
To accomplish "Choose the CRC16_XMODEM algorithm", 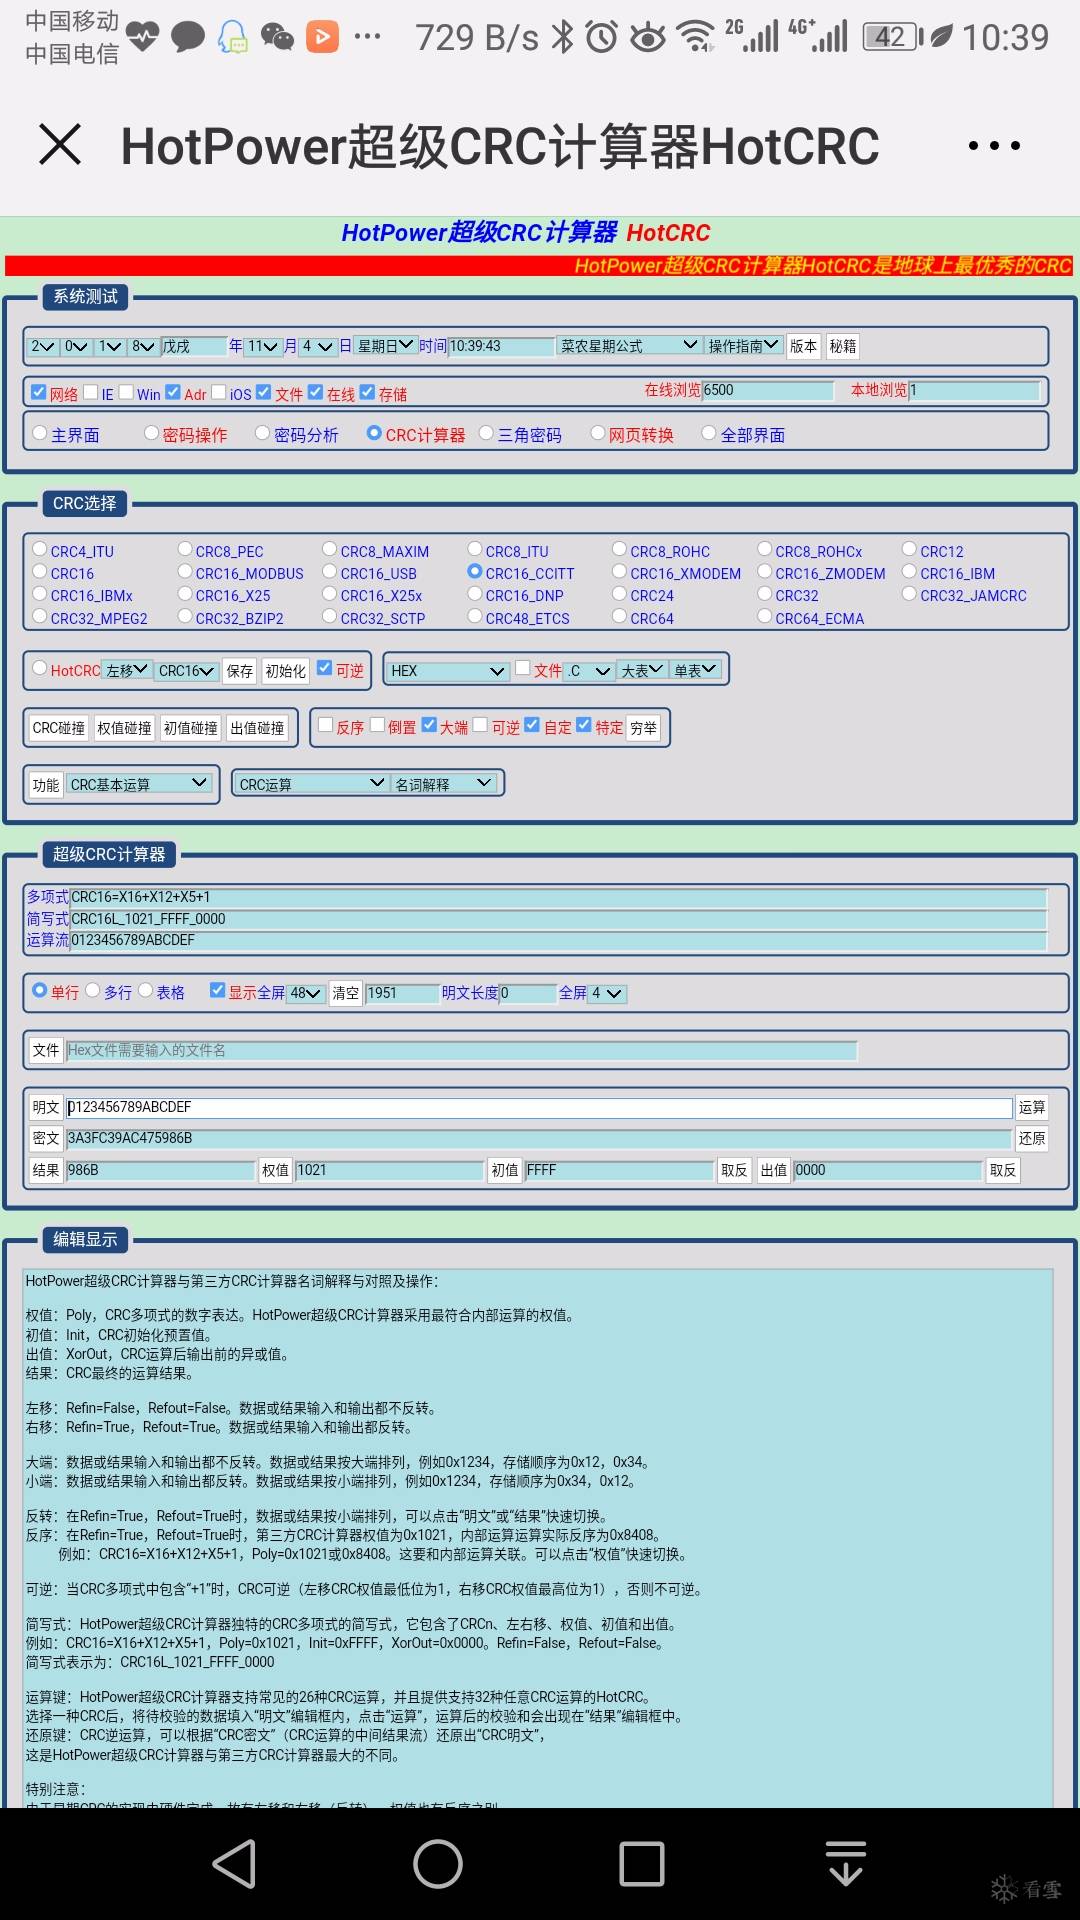I will (620, 571).
